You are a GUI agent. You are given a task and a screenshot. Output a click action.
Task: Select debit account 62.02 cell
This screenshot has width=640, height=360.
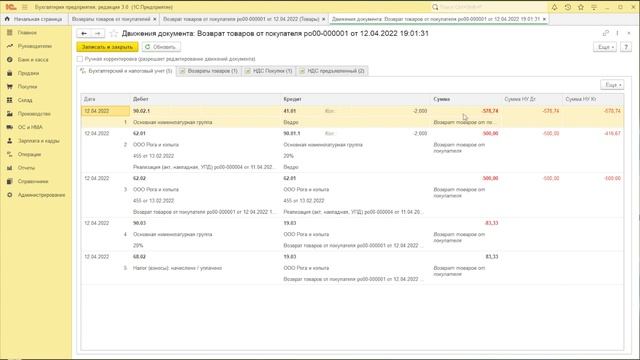pyautogui.click(x=139, y=178)
